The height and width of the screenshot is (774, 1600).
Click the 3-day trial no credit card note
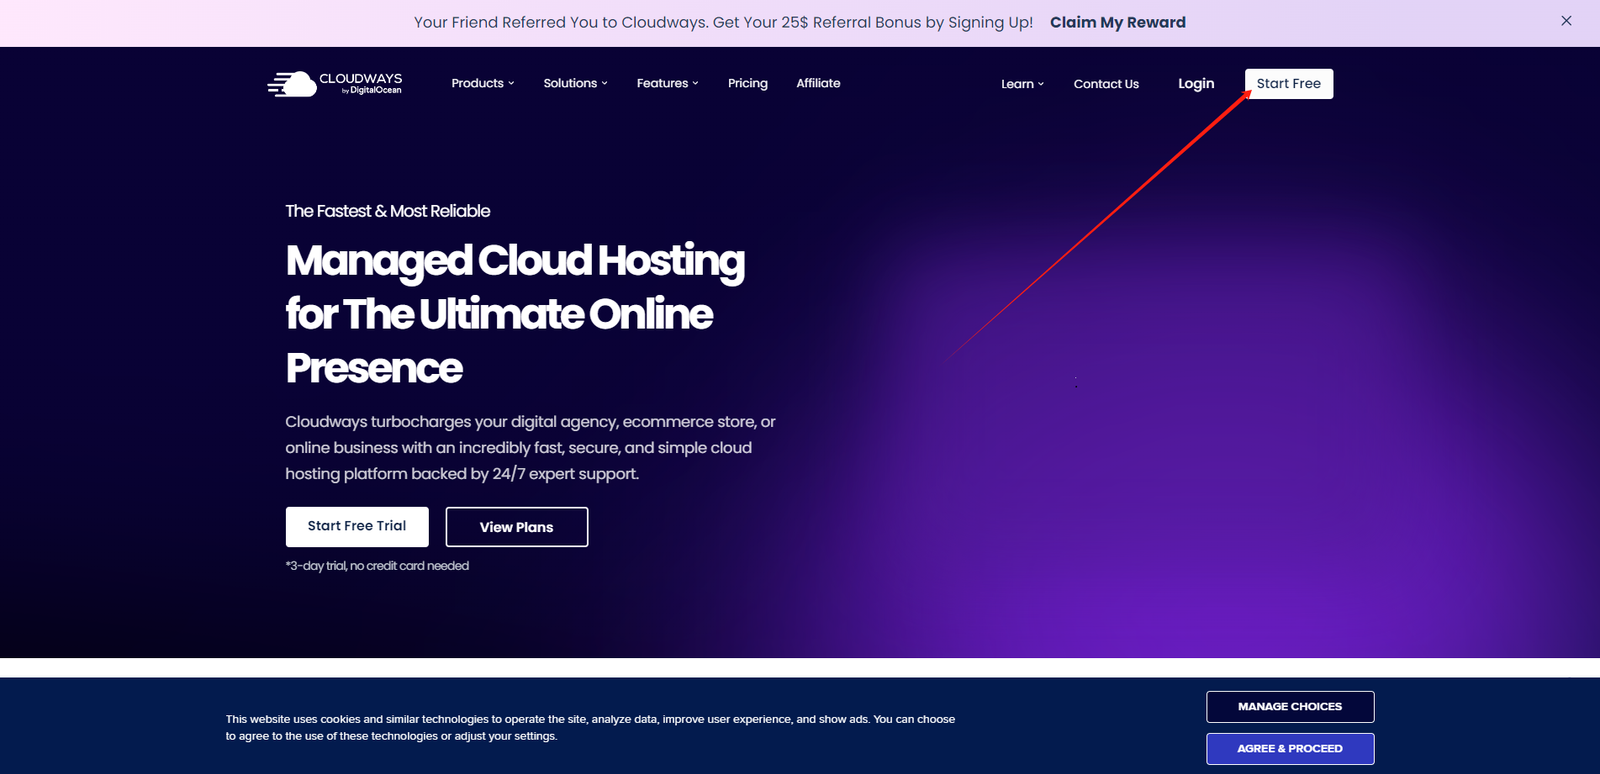(x=377, y=566)
